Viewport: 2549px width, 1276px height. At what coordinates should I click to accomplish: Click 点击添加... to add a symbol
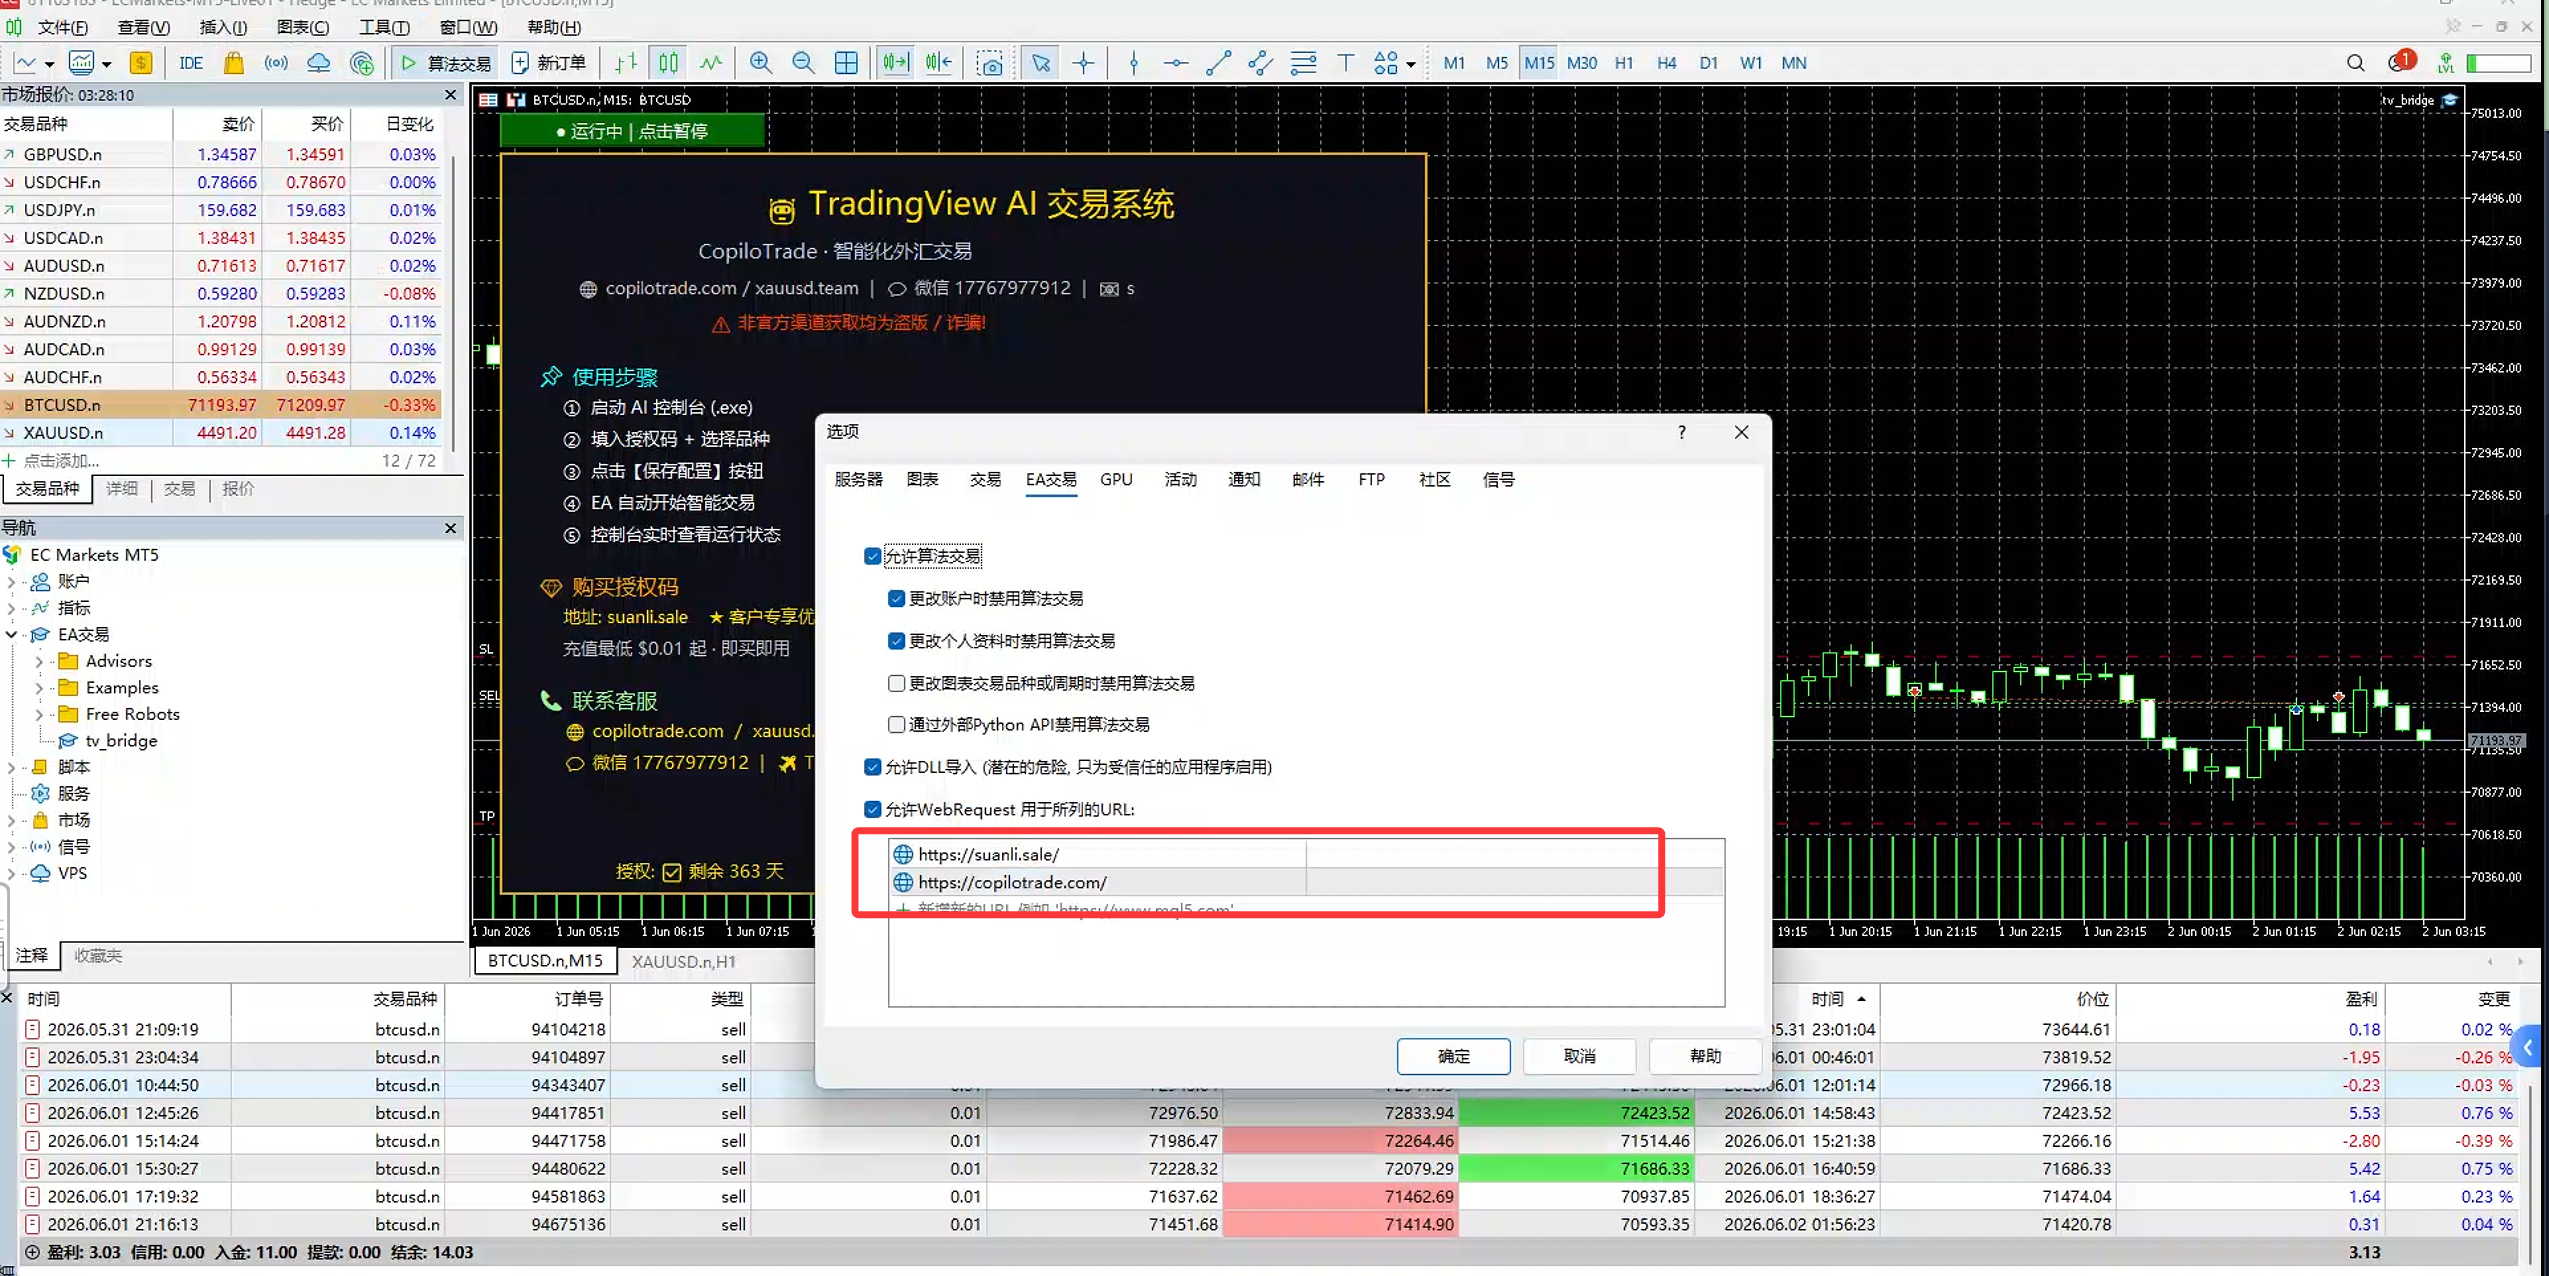61,461
